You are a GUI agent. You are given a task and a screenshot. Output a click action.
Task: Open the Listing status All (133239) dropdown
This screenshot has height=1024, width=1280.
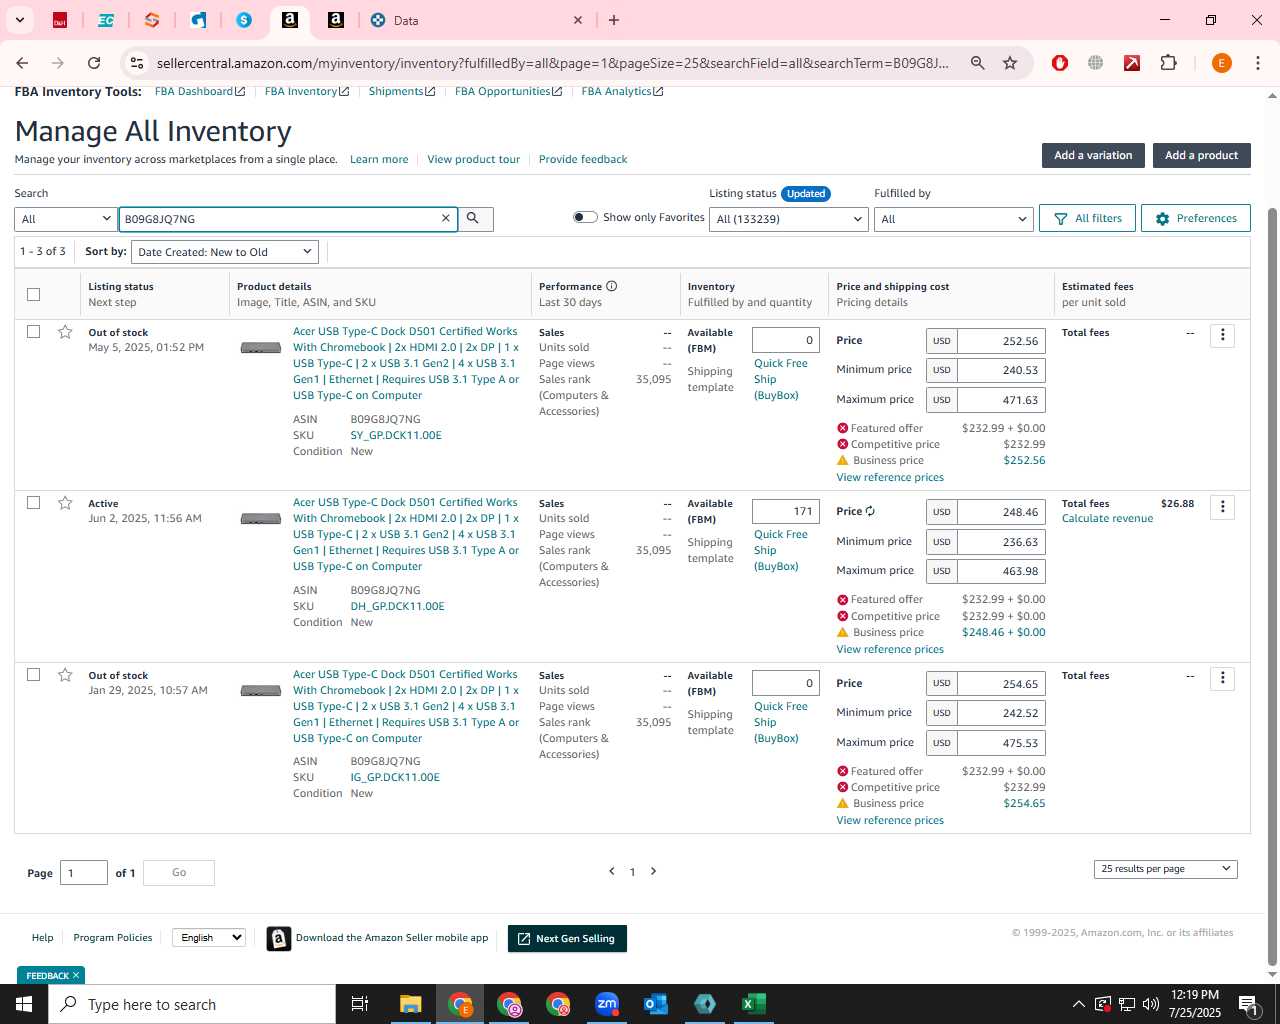point(789,219)
